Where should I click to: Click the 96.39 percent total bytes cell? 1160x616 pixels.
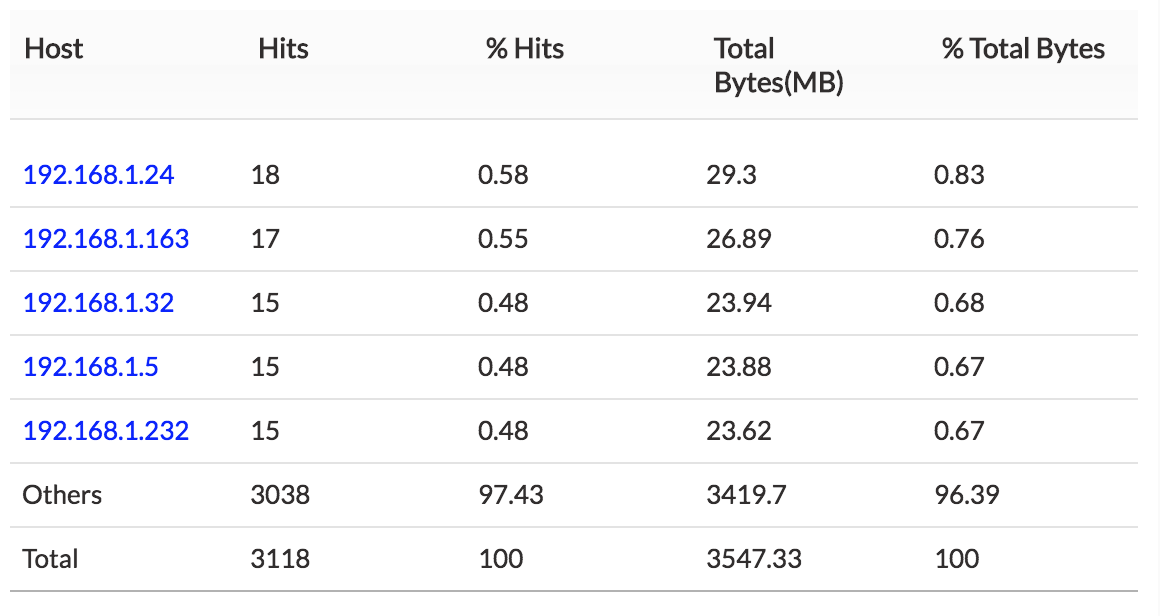(966, 495)
